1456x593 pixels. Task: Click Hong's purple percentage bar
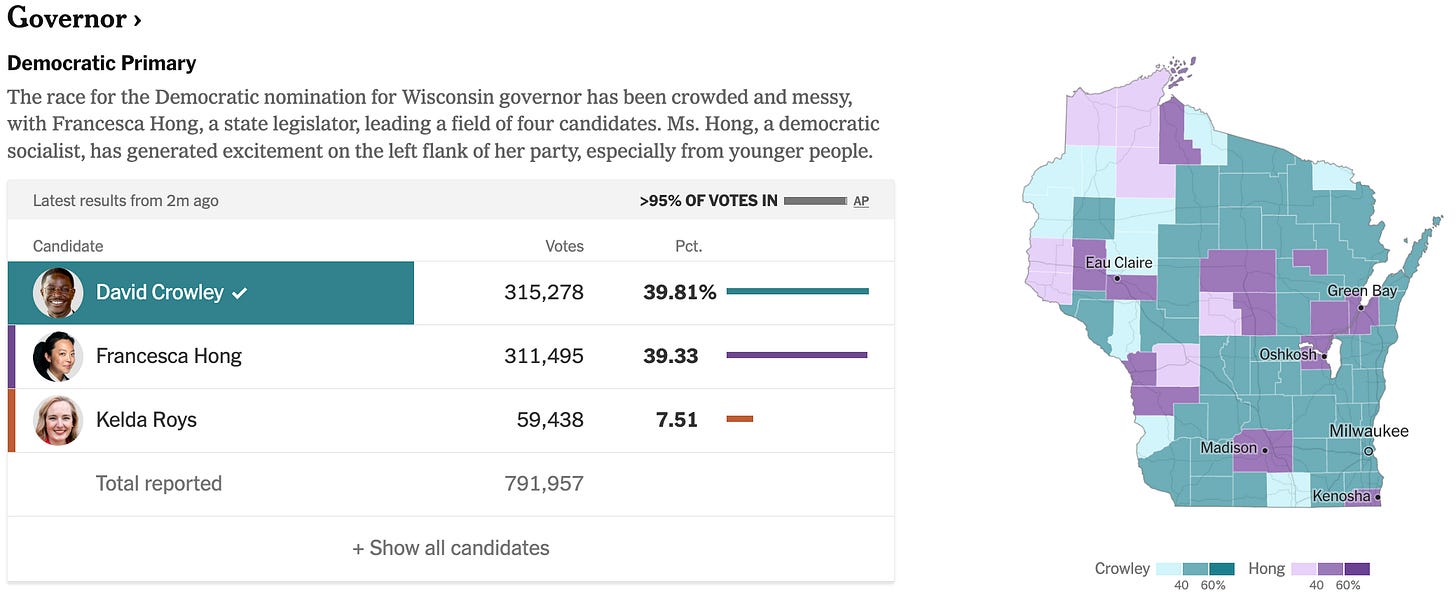(797, 355)
